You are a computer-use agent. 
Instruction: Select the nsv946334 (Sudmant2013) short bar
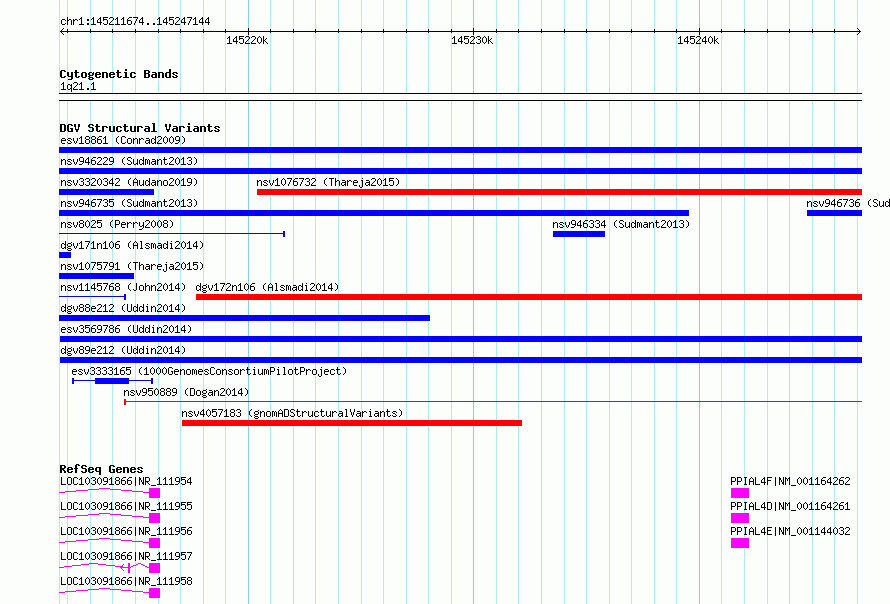[x=579, y=234]
